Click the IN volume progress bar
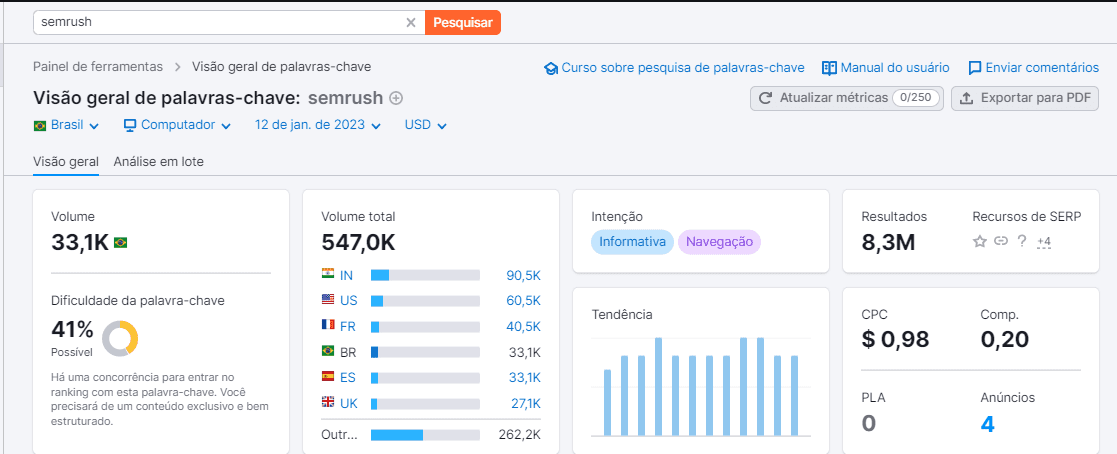This screenshot has height=454, width=1117. (425, 275)
